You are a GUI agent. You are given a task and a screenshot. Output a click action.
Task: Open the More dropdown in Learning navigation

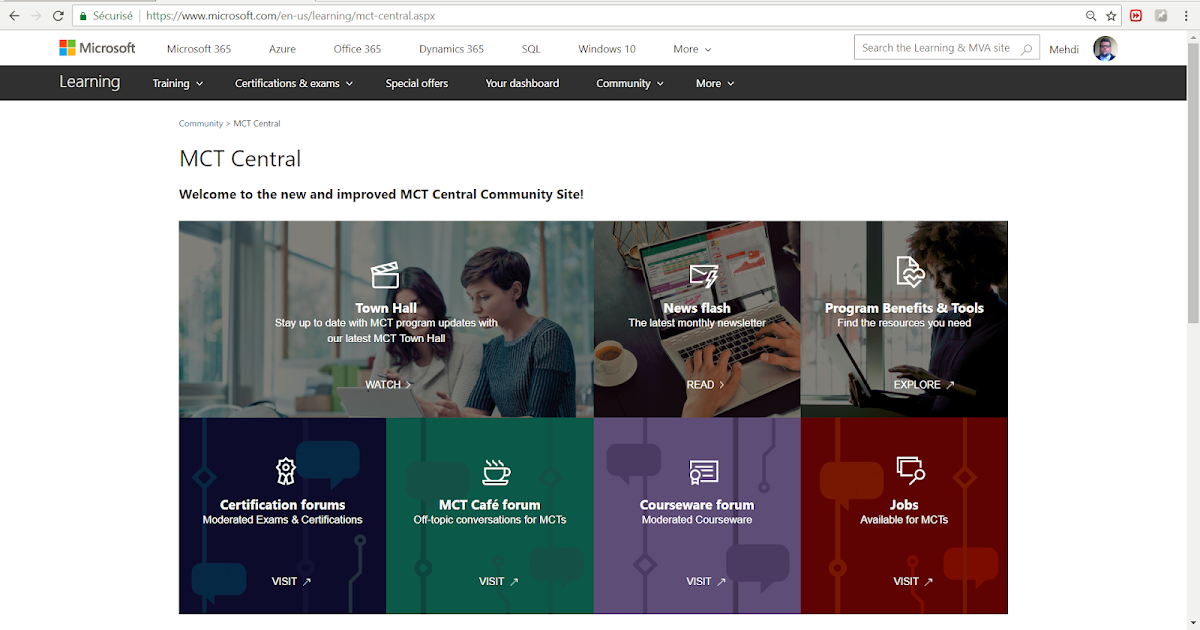click(x=714, y=83)
